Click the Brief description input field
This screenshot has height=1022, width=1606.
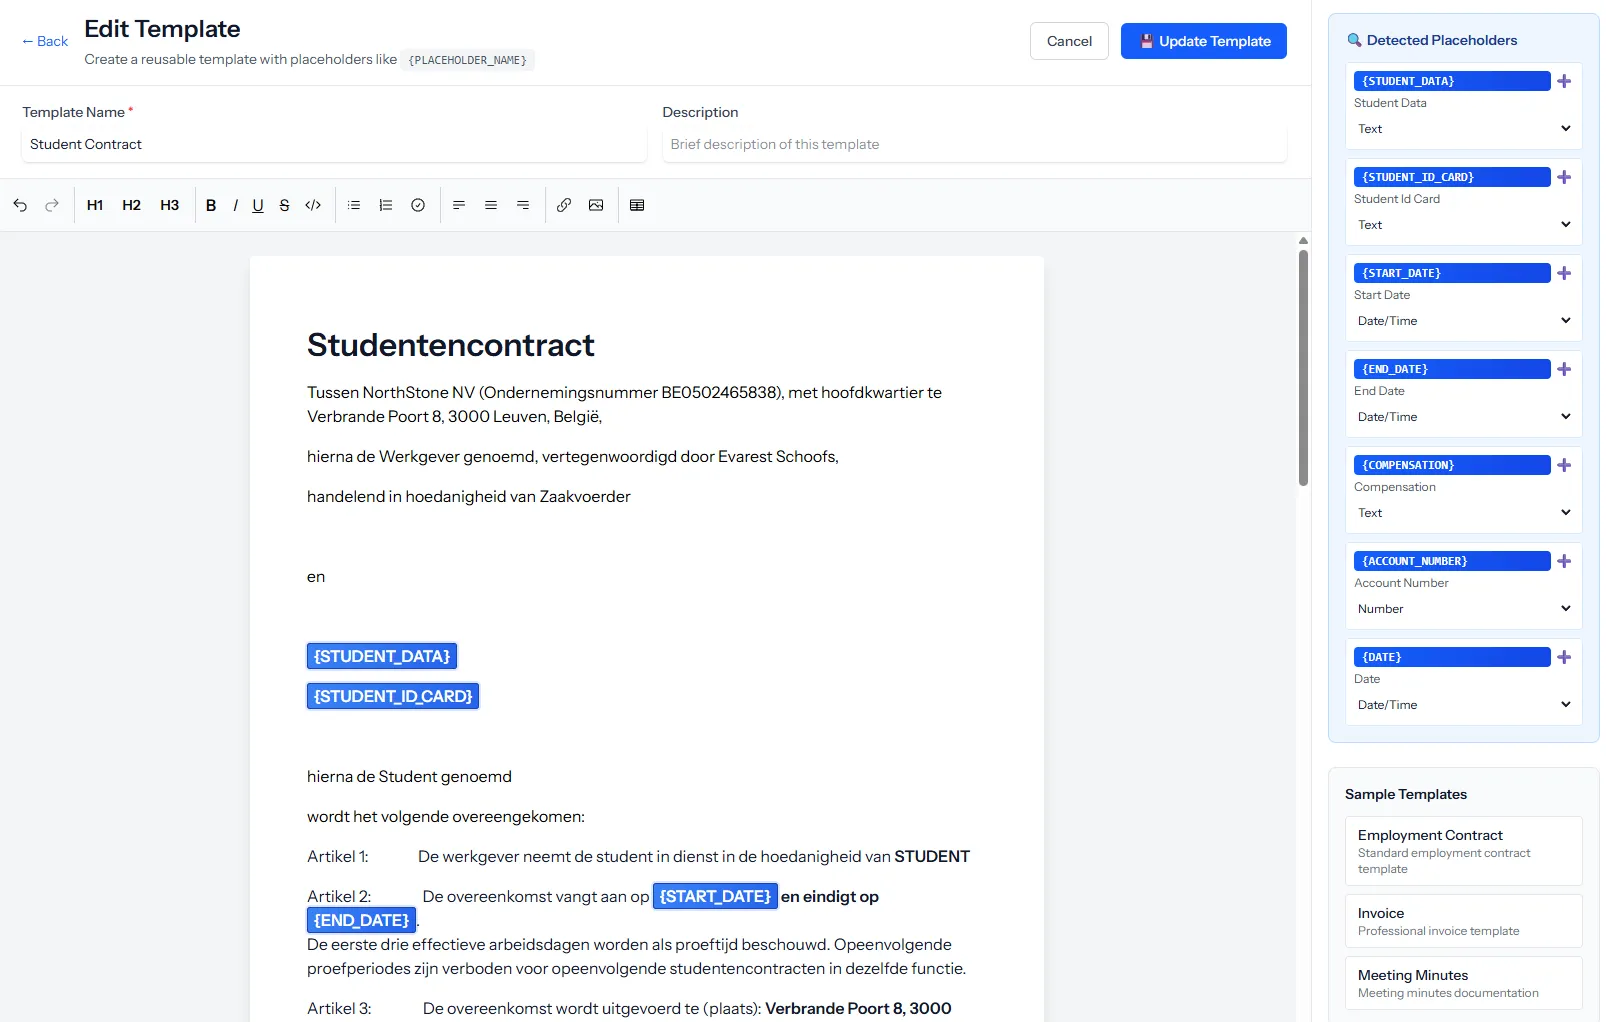pos(973,144)
